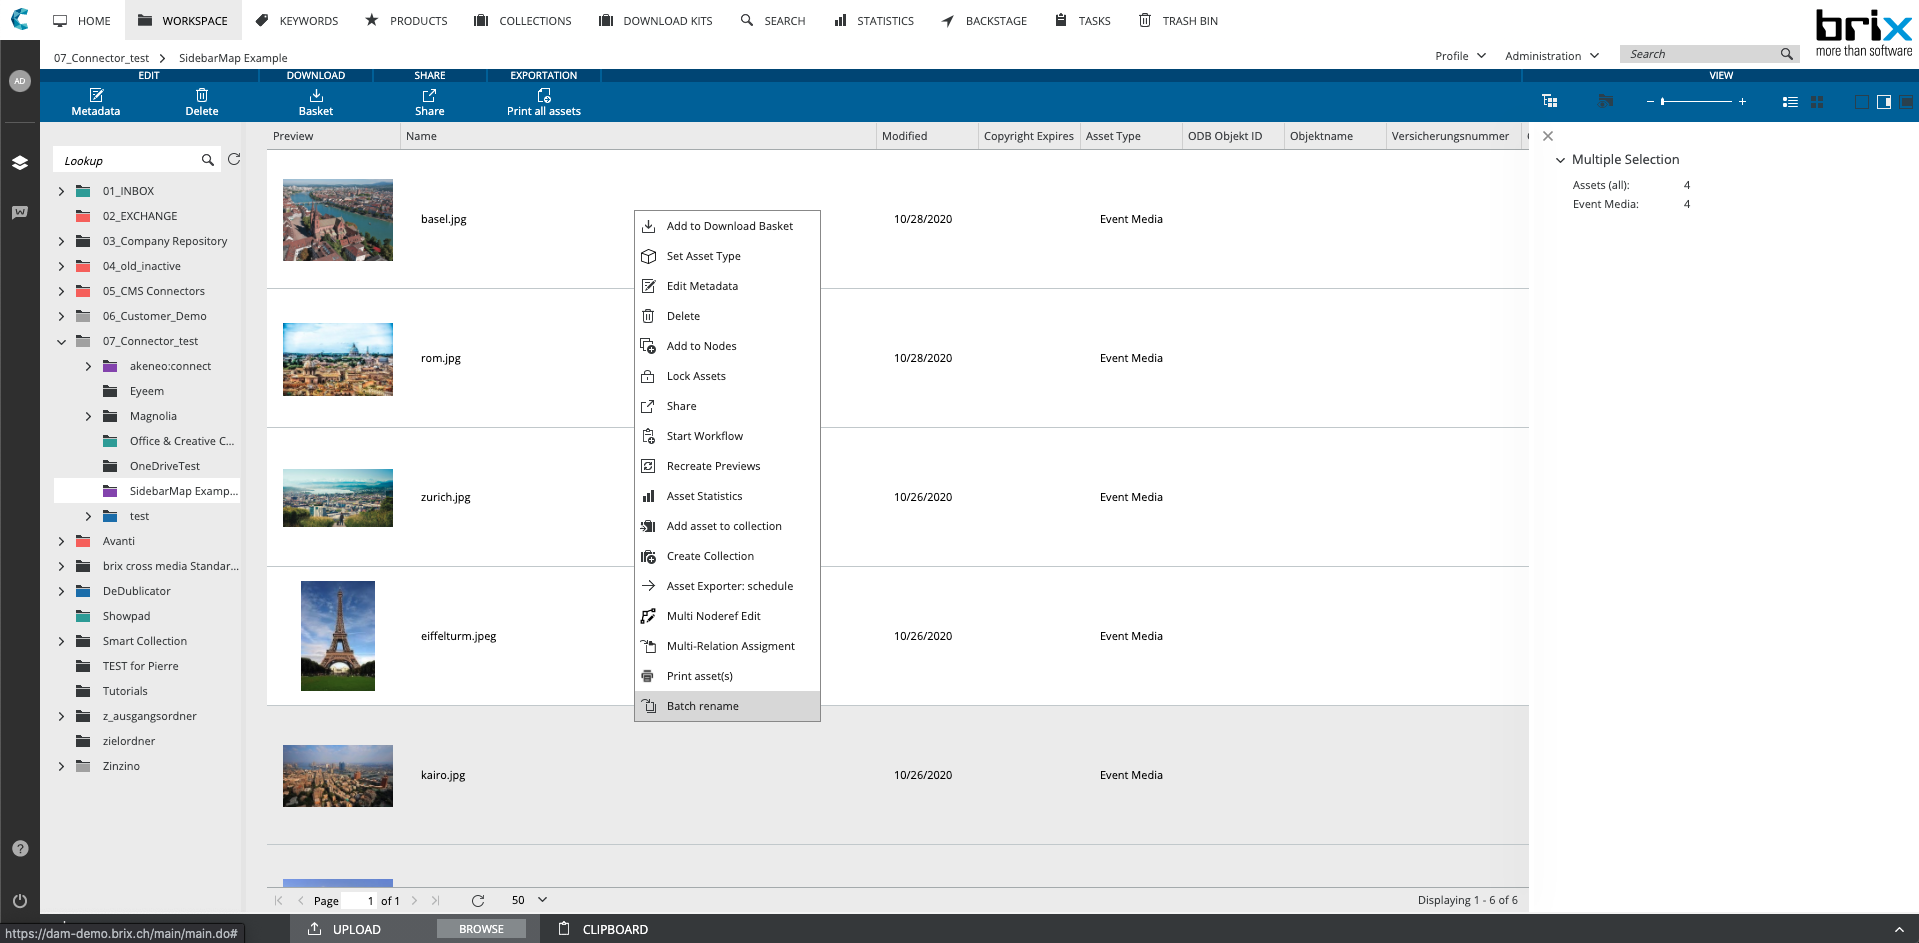
Task: Choose Set Asset Type from context menu
Action: pos(727,256)
